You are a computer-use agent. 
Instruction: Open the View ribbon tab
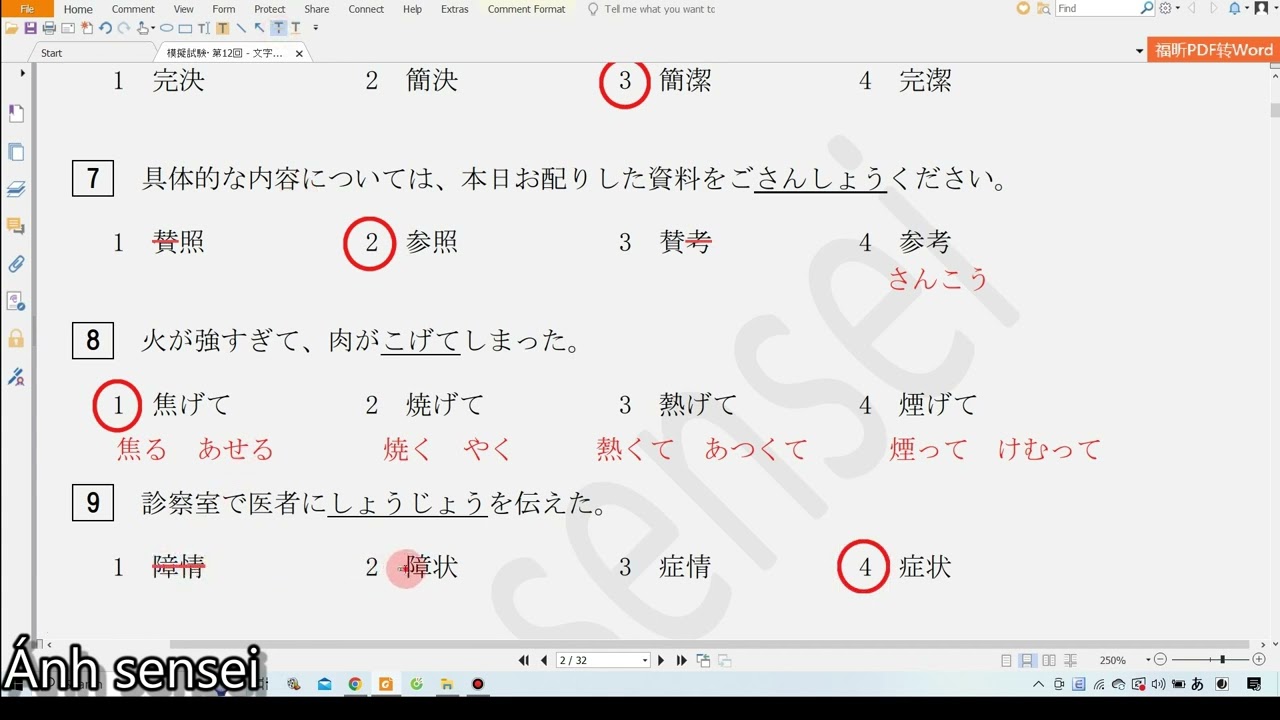184,9
